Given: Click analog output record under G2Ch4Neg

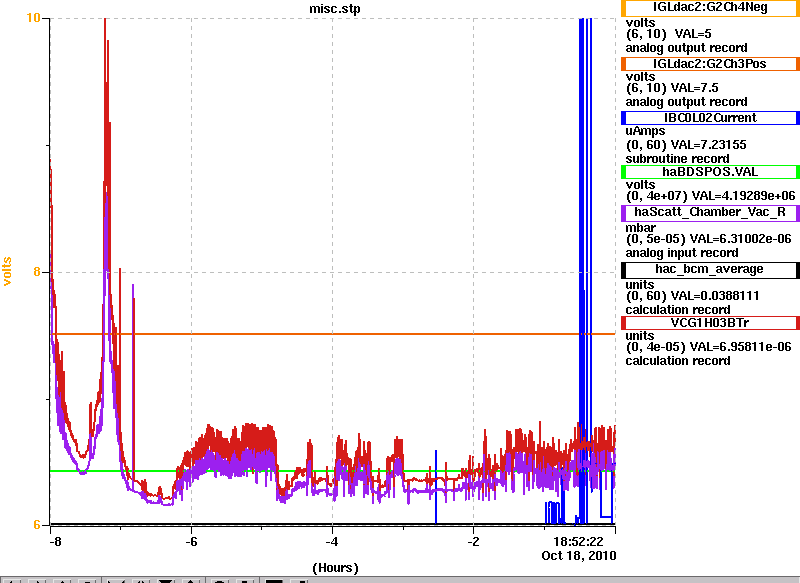Looking at the screenshot, I should coord(687,48).
